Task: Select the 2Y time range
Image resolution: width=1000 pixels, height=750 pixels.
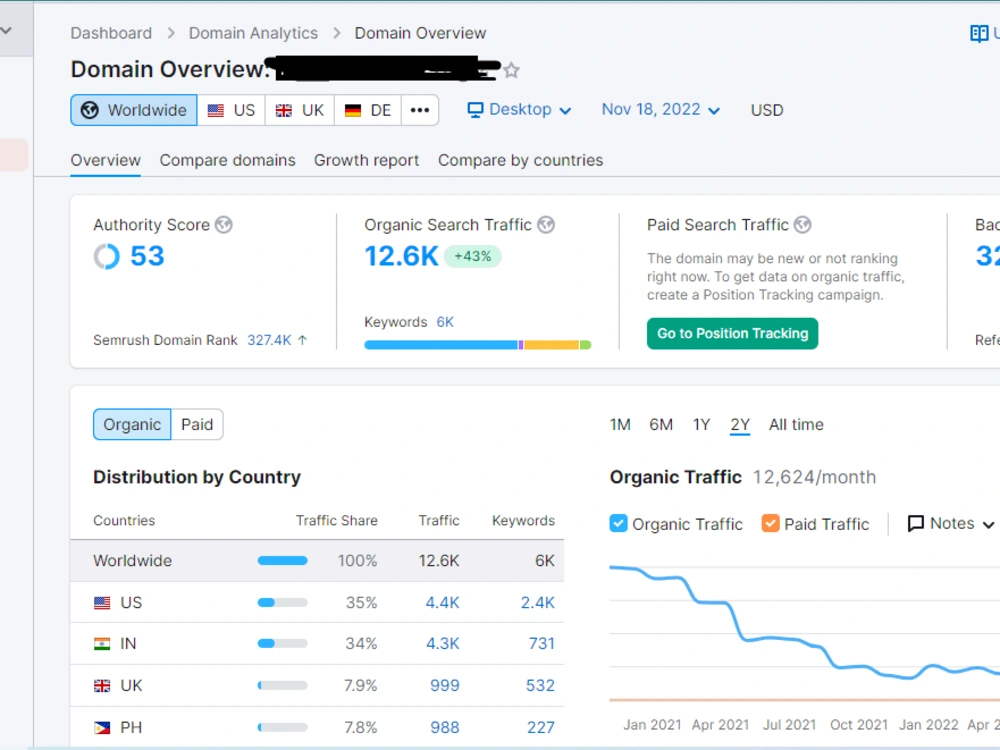Action: (740, 425)
